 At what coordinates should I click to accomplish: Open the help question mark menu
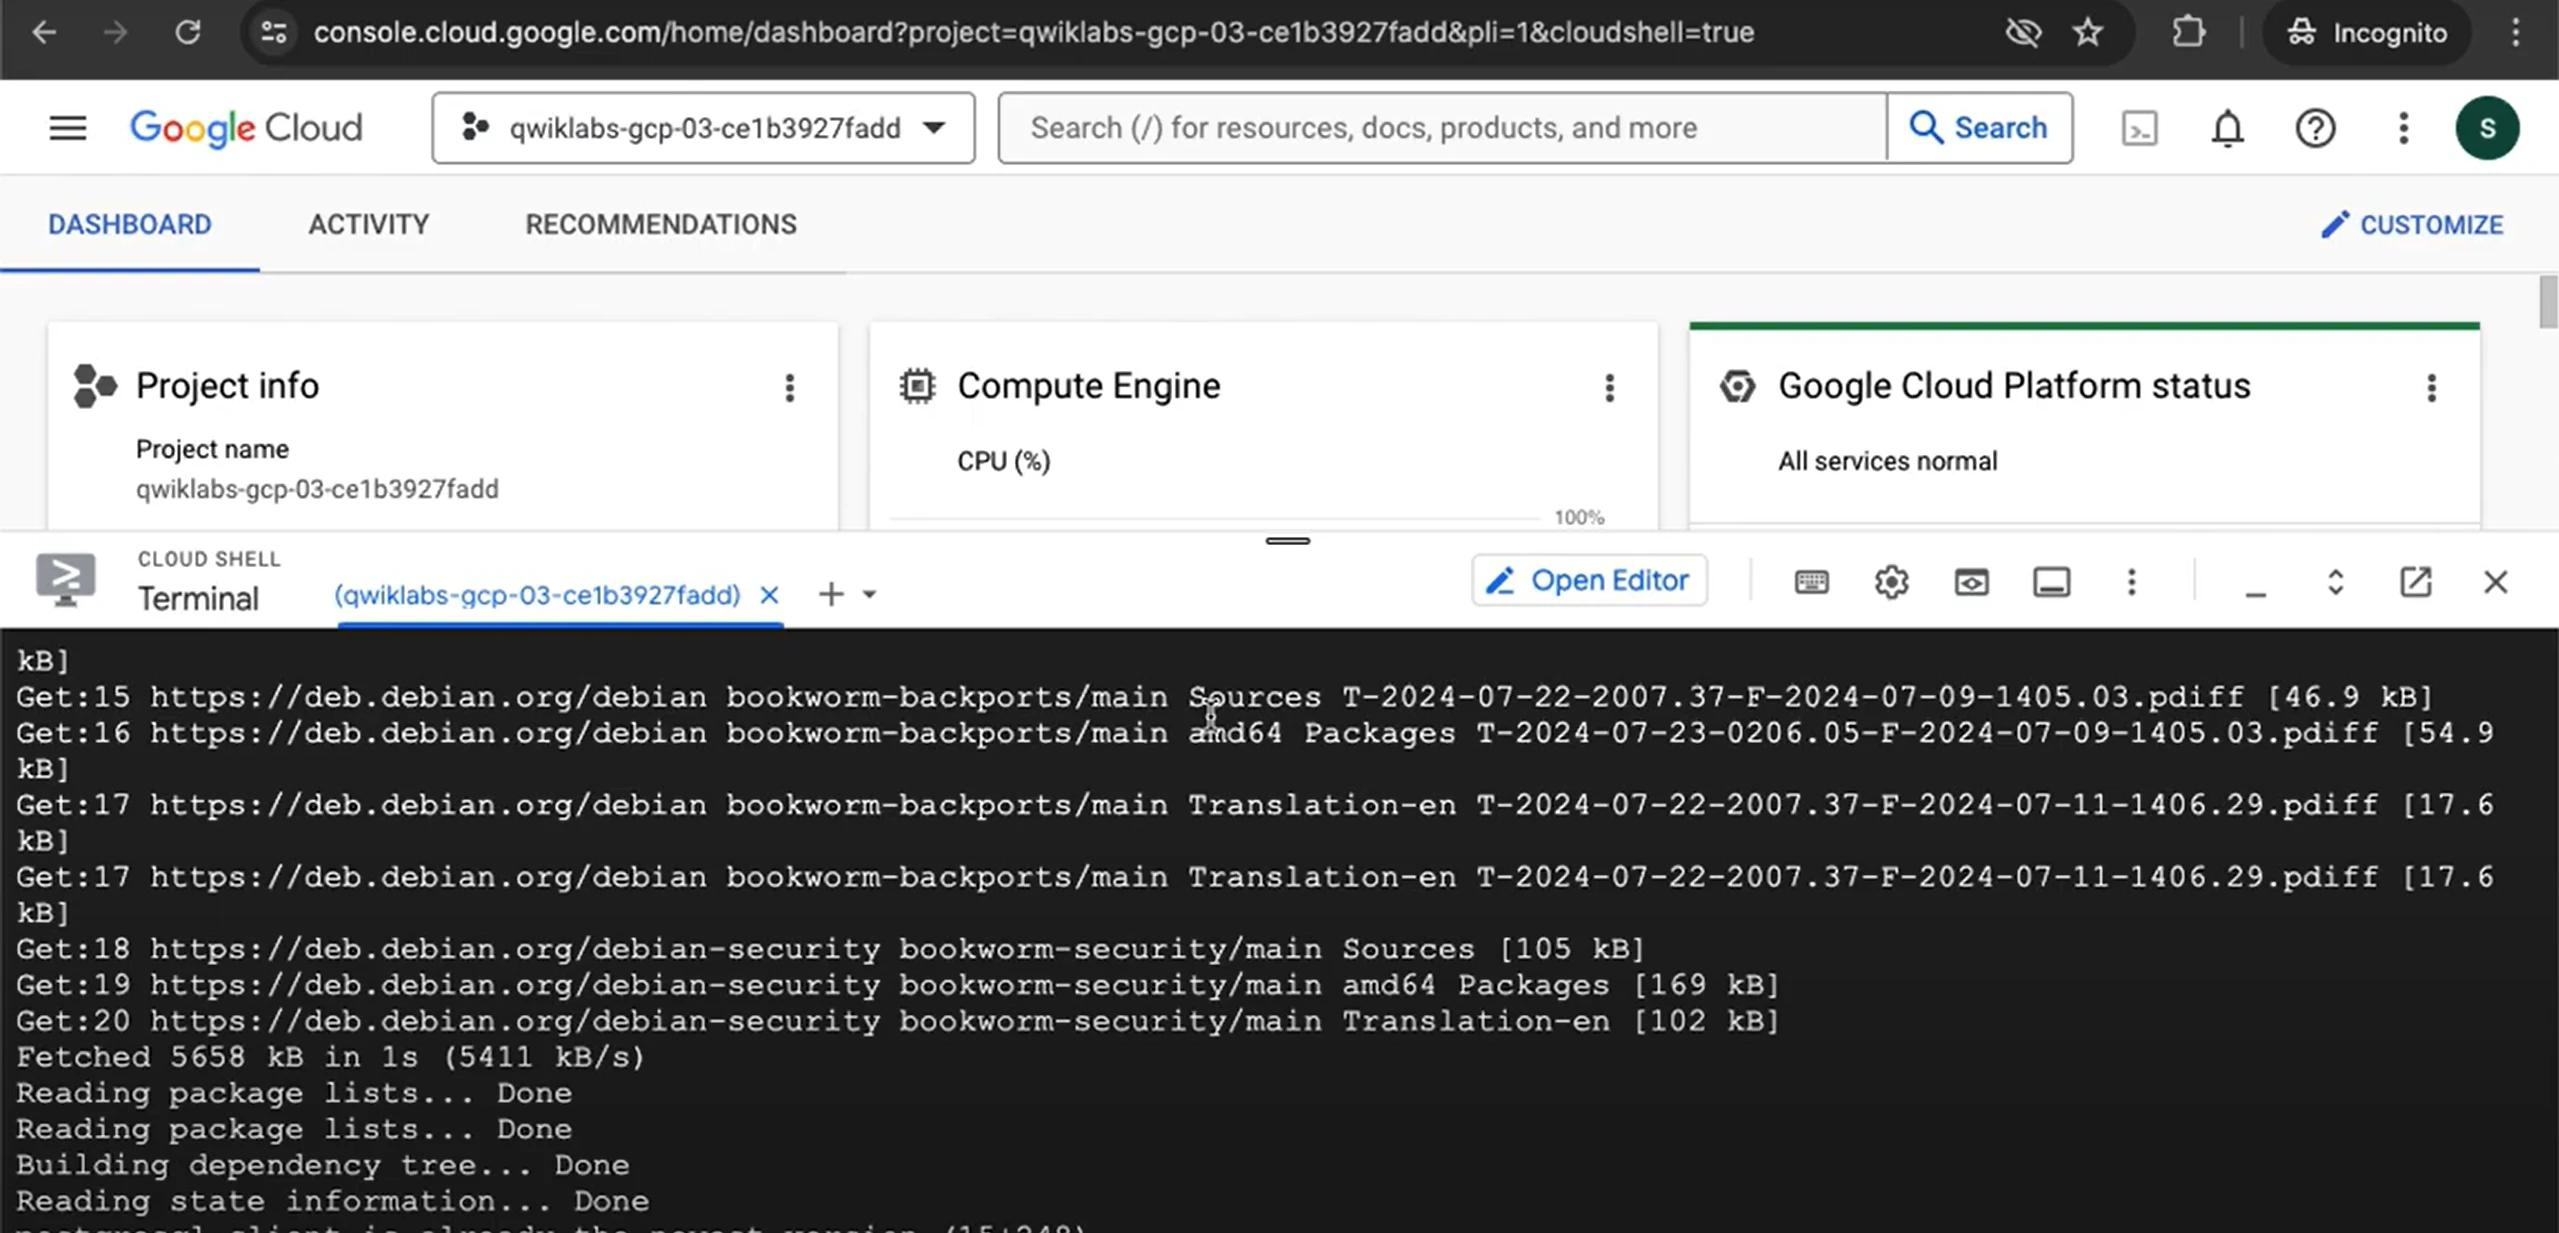pos(2314,128)
